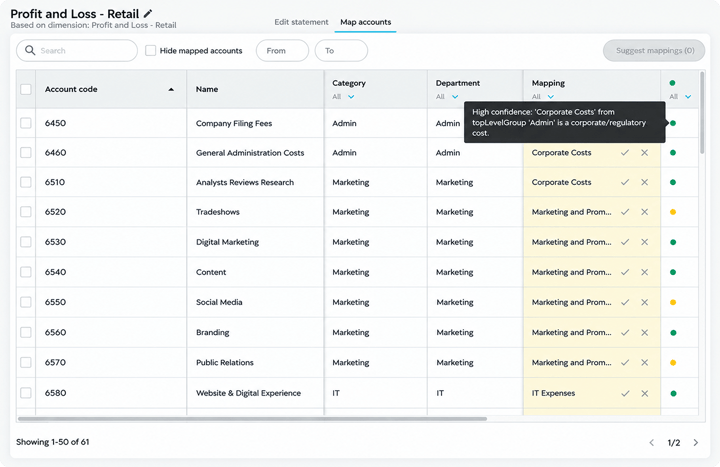Reject the Social Media mapping
720x467 pixels.
click(x=645, y=302)
